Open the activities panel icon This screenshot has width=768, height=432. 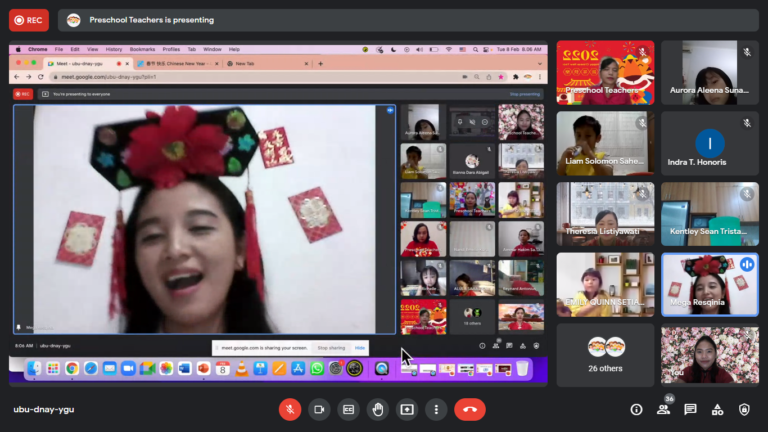[717, 409]
